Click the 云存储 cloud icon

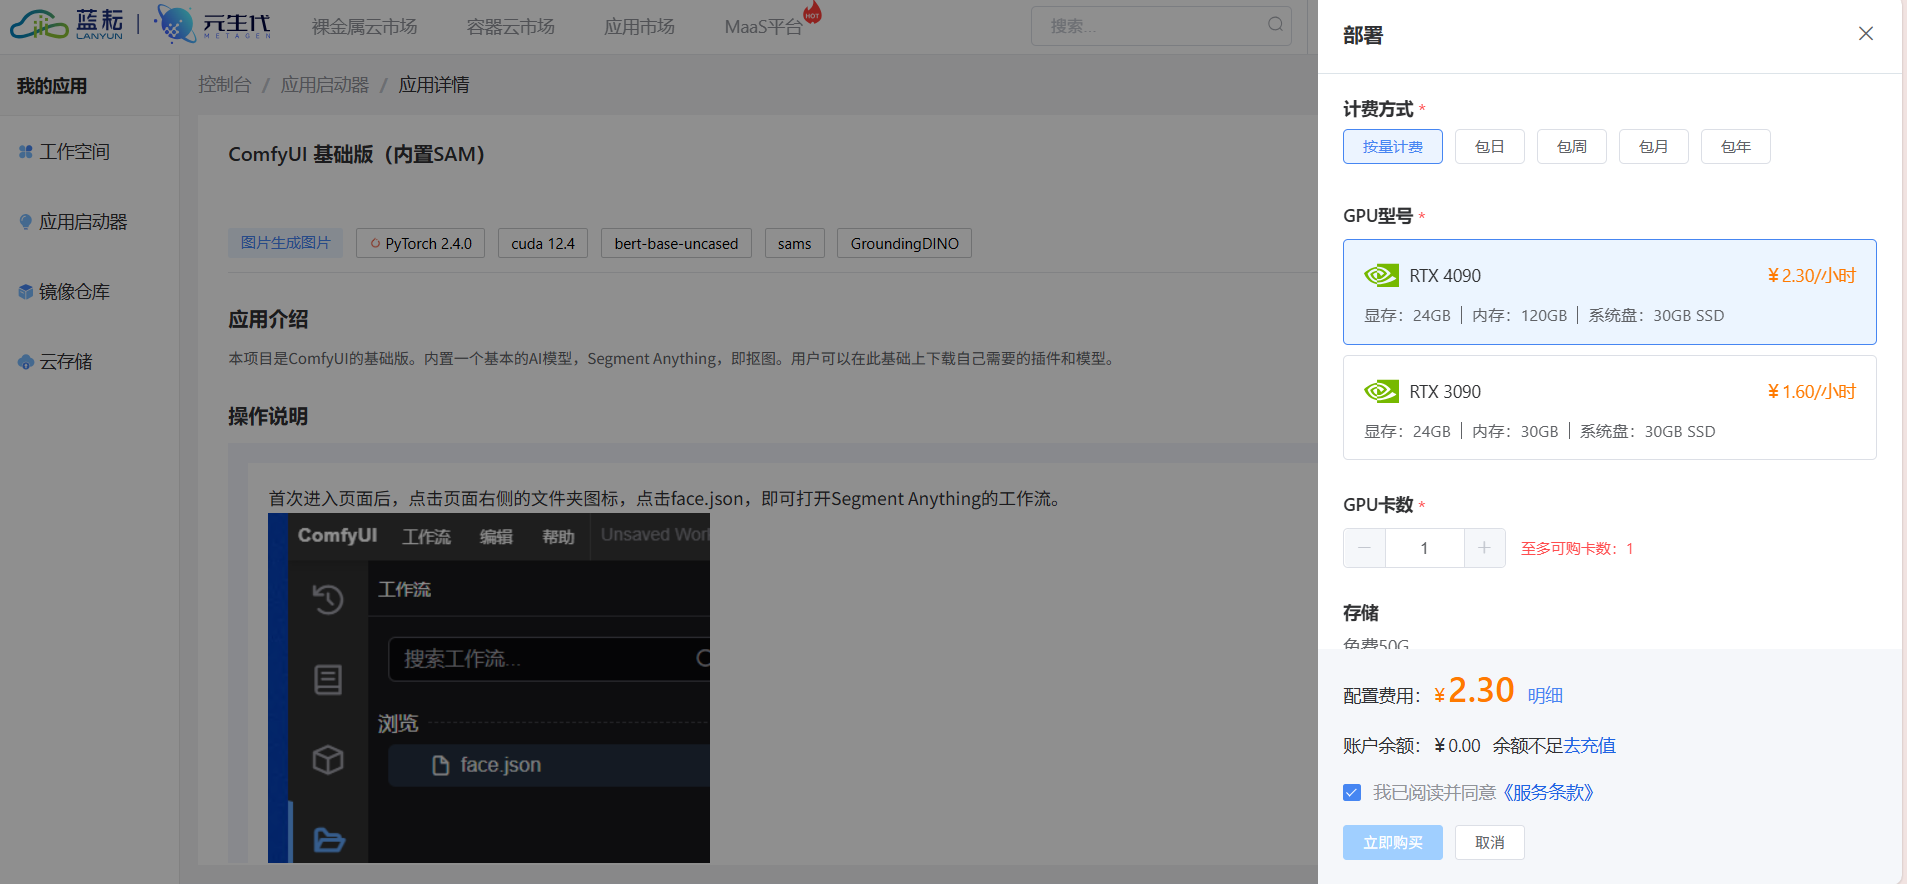pos(26,362)
